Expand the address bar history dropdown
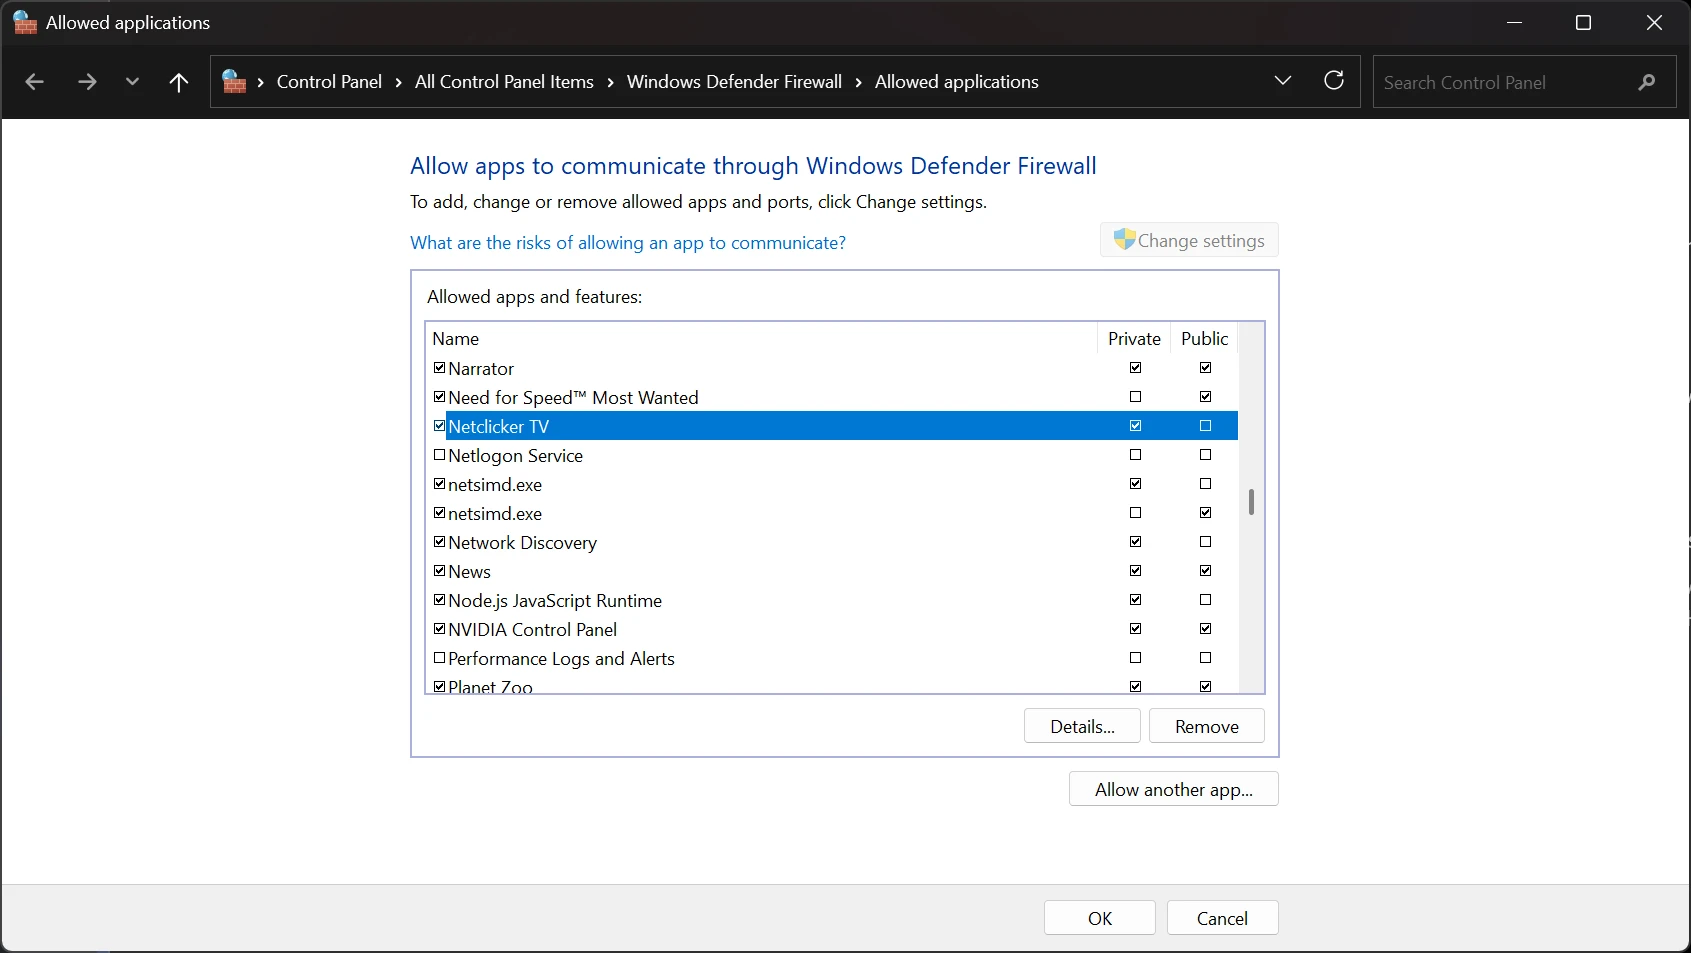 tap(1283, 81)
